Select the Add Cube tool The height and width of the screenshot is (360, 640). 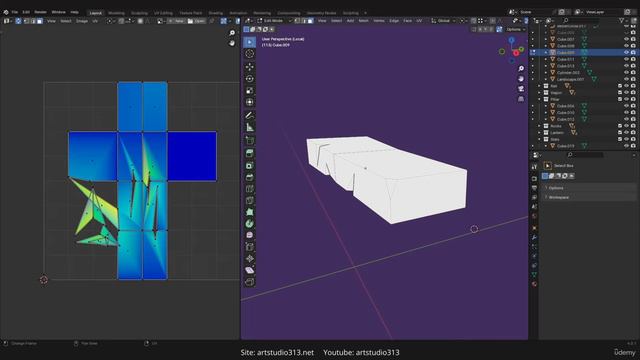tap(250, 141)
